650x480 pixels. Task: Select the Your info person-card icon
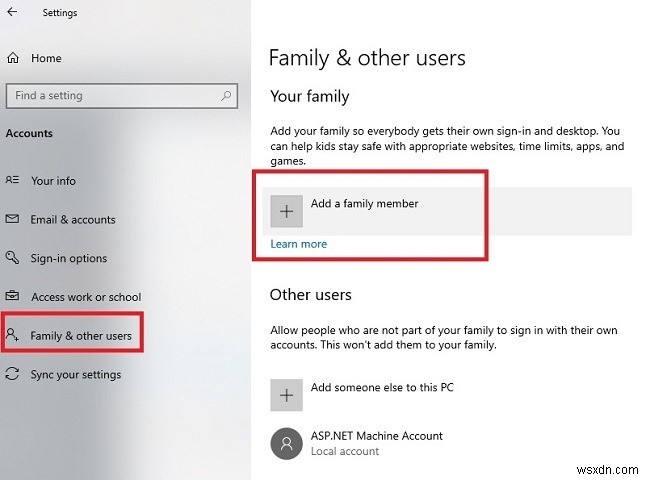click(12, 180)
